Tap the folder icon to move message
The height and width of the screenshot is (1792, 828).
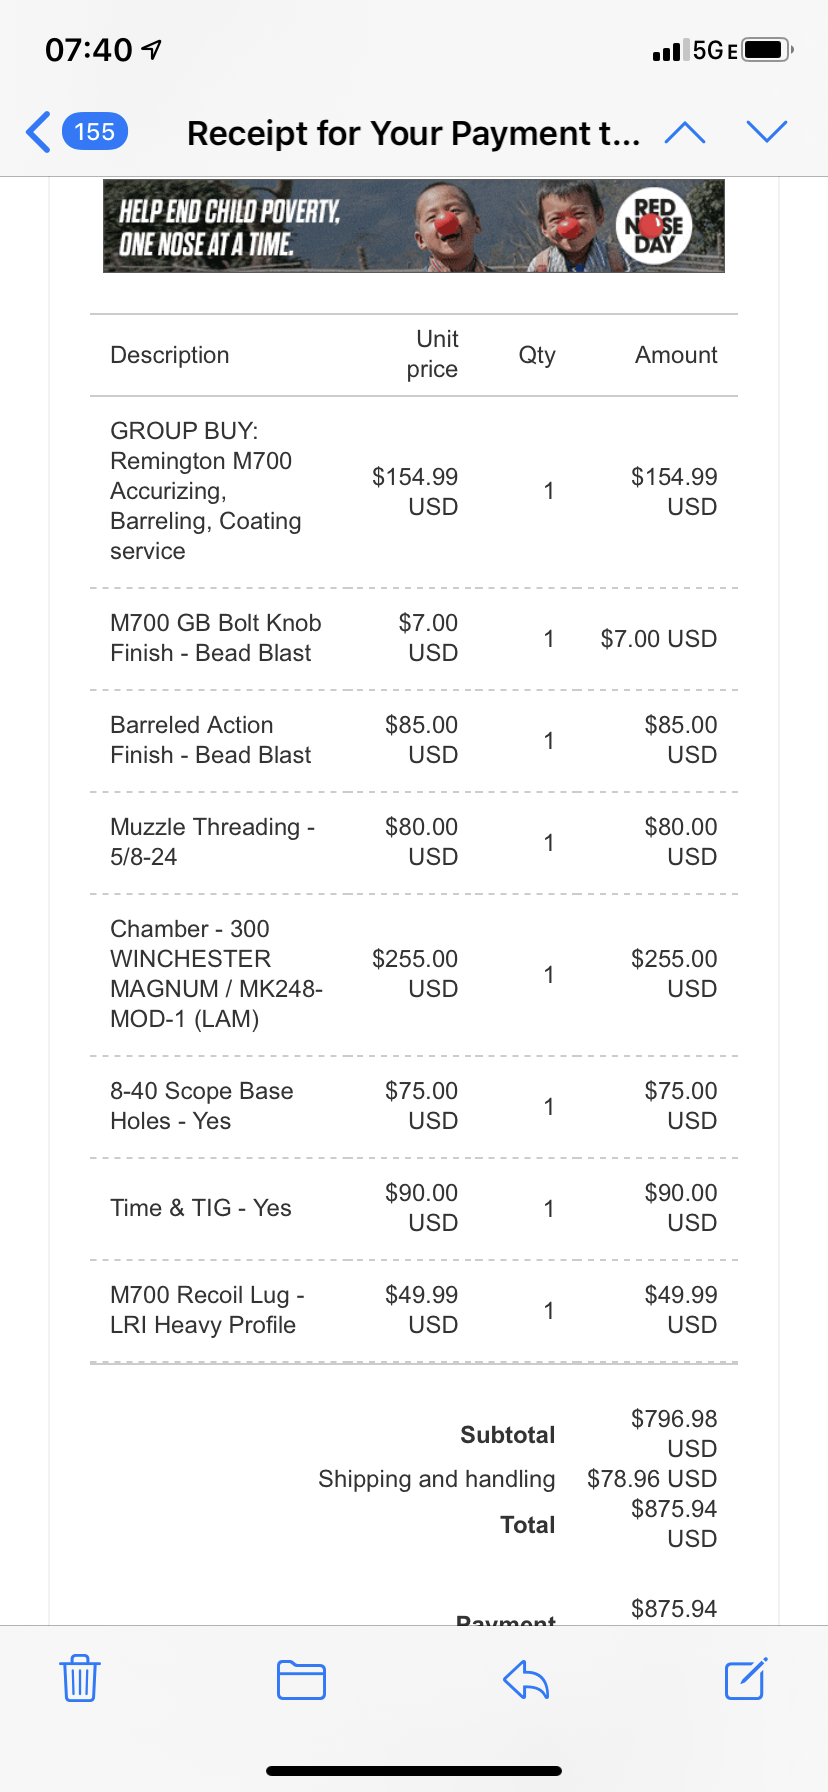tap(301, 1679)
